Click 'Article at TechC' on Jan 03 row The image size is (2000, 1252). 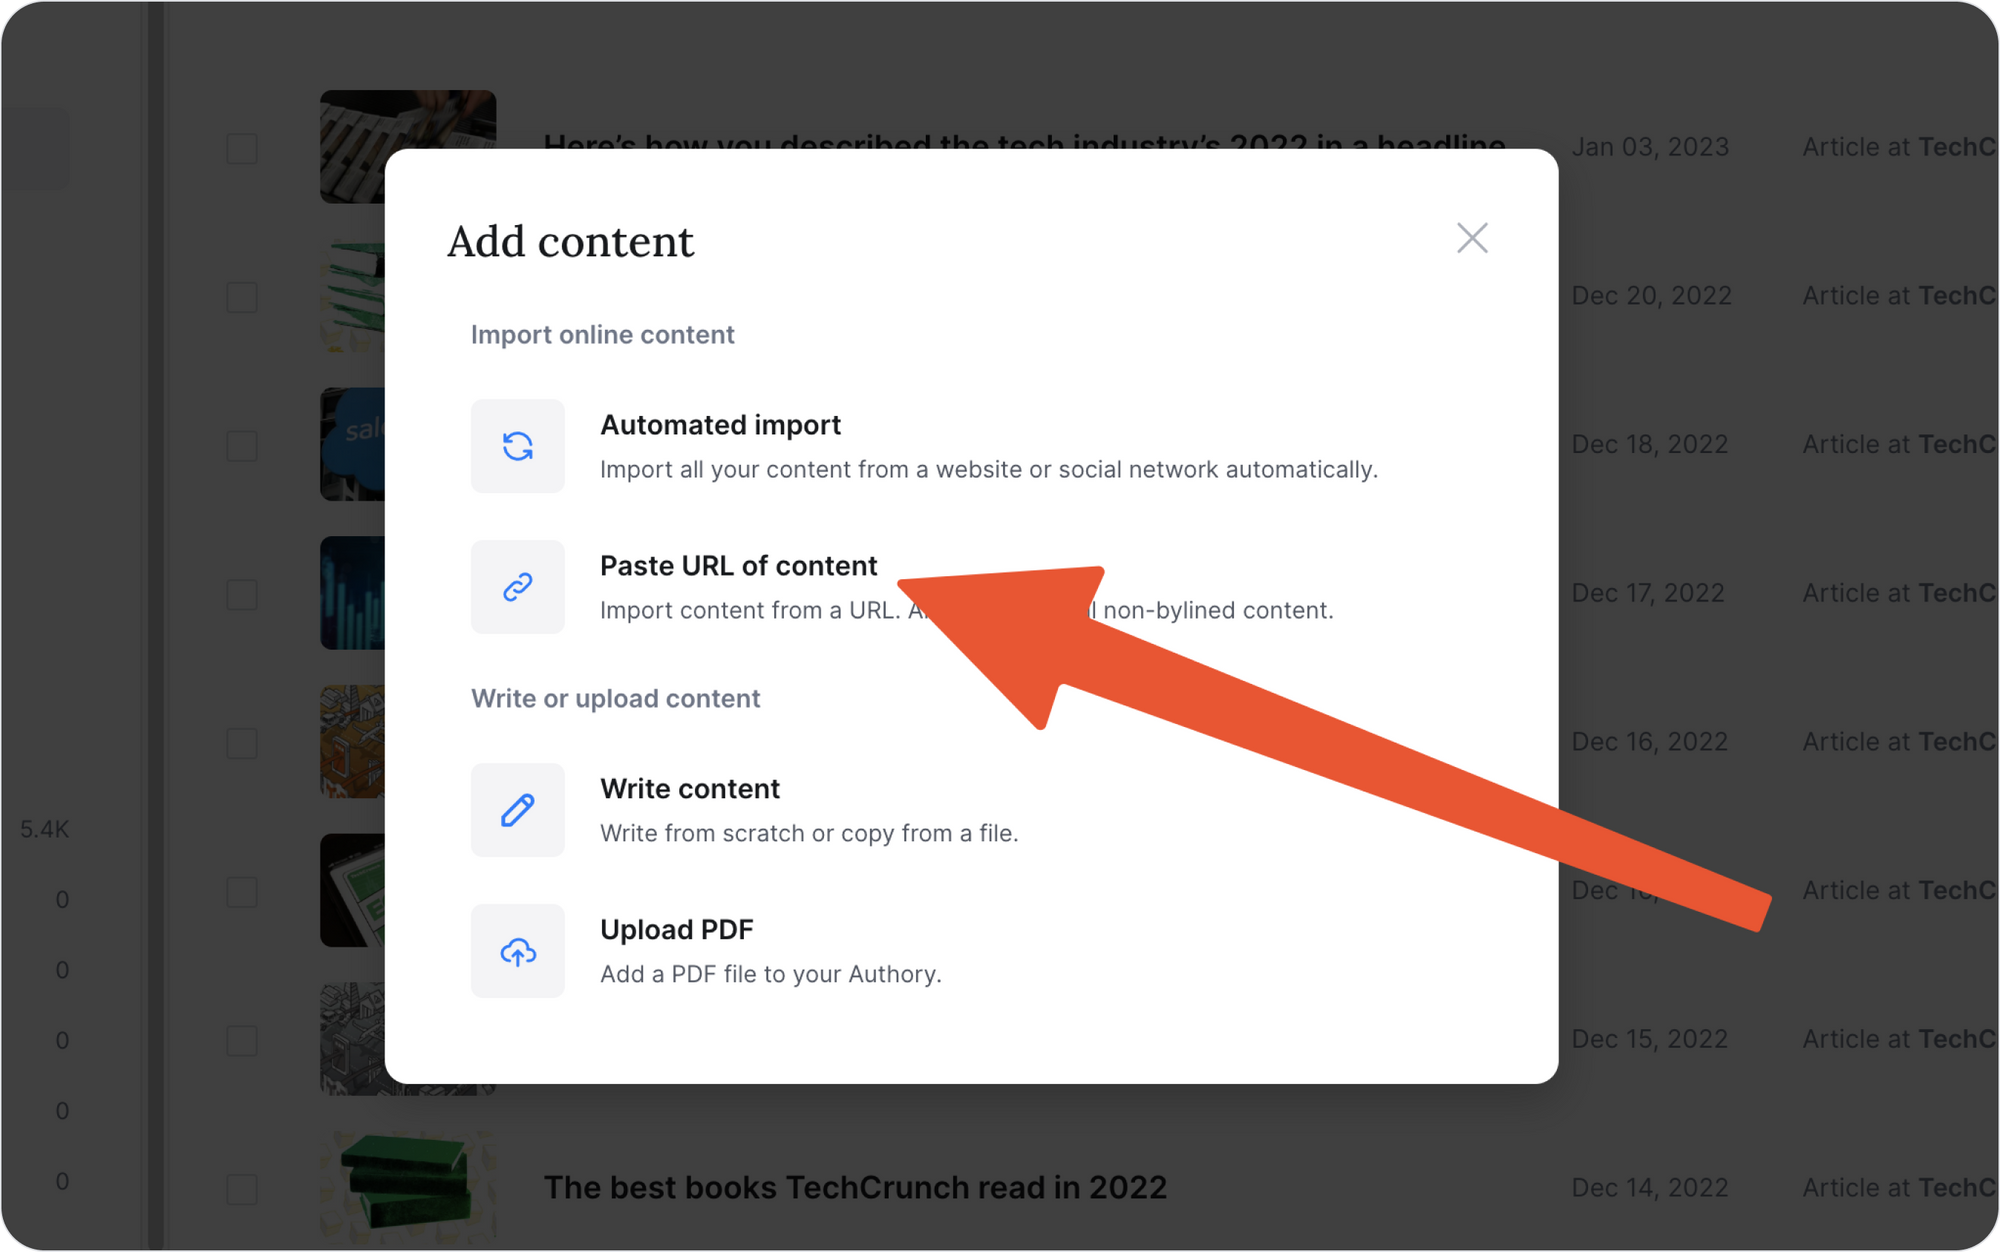pyautogui.click(x=1899, y=147)
